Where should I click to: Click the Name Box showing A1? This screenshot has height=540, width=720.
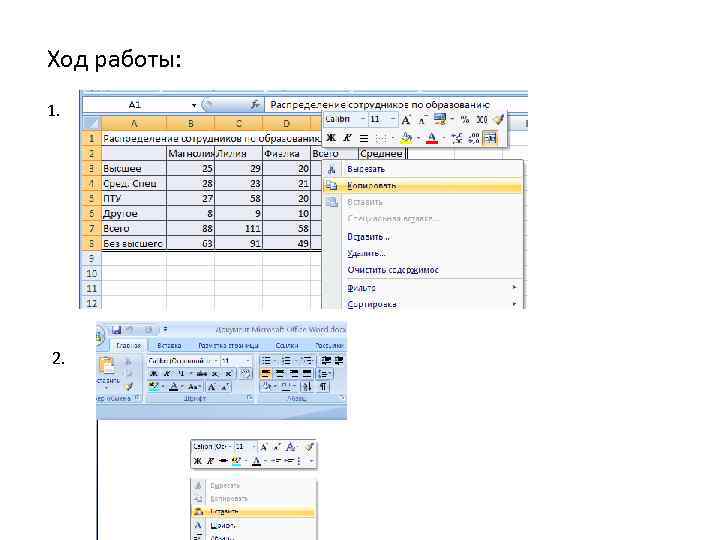click(x=136, y=105)
